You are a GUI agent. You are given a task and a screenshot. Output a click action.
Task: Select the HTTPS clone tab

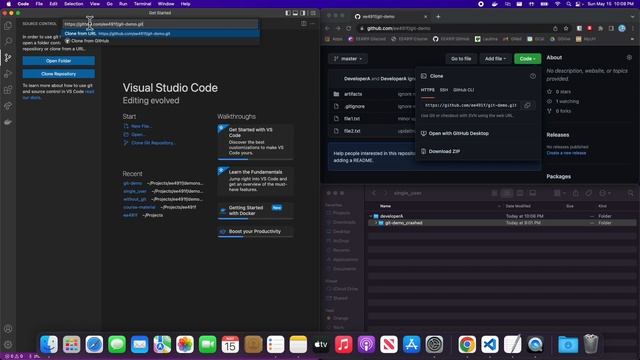pyautogui.click(x=427, y=90)
